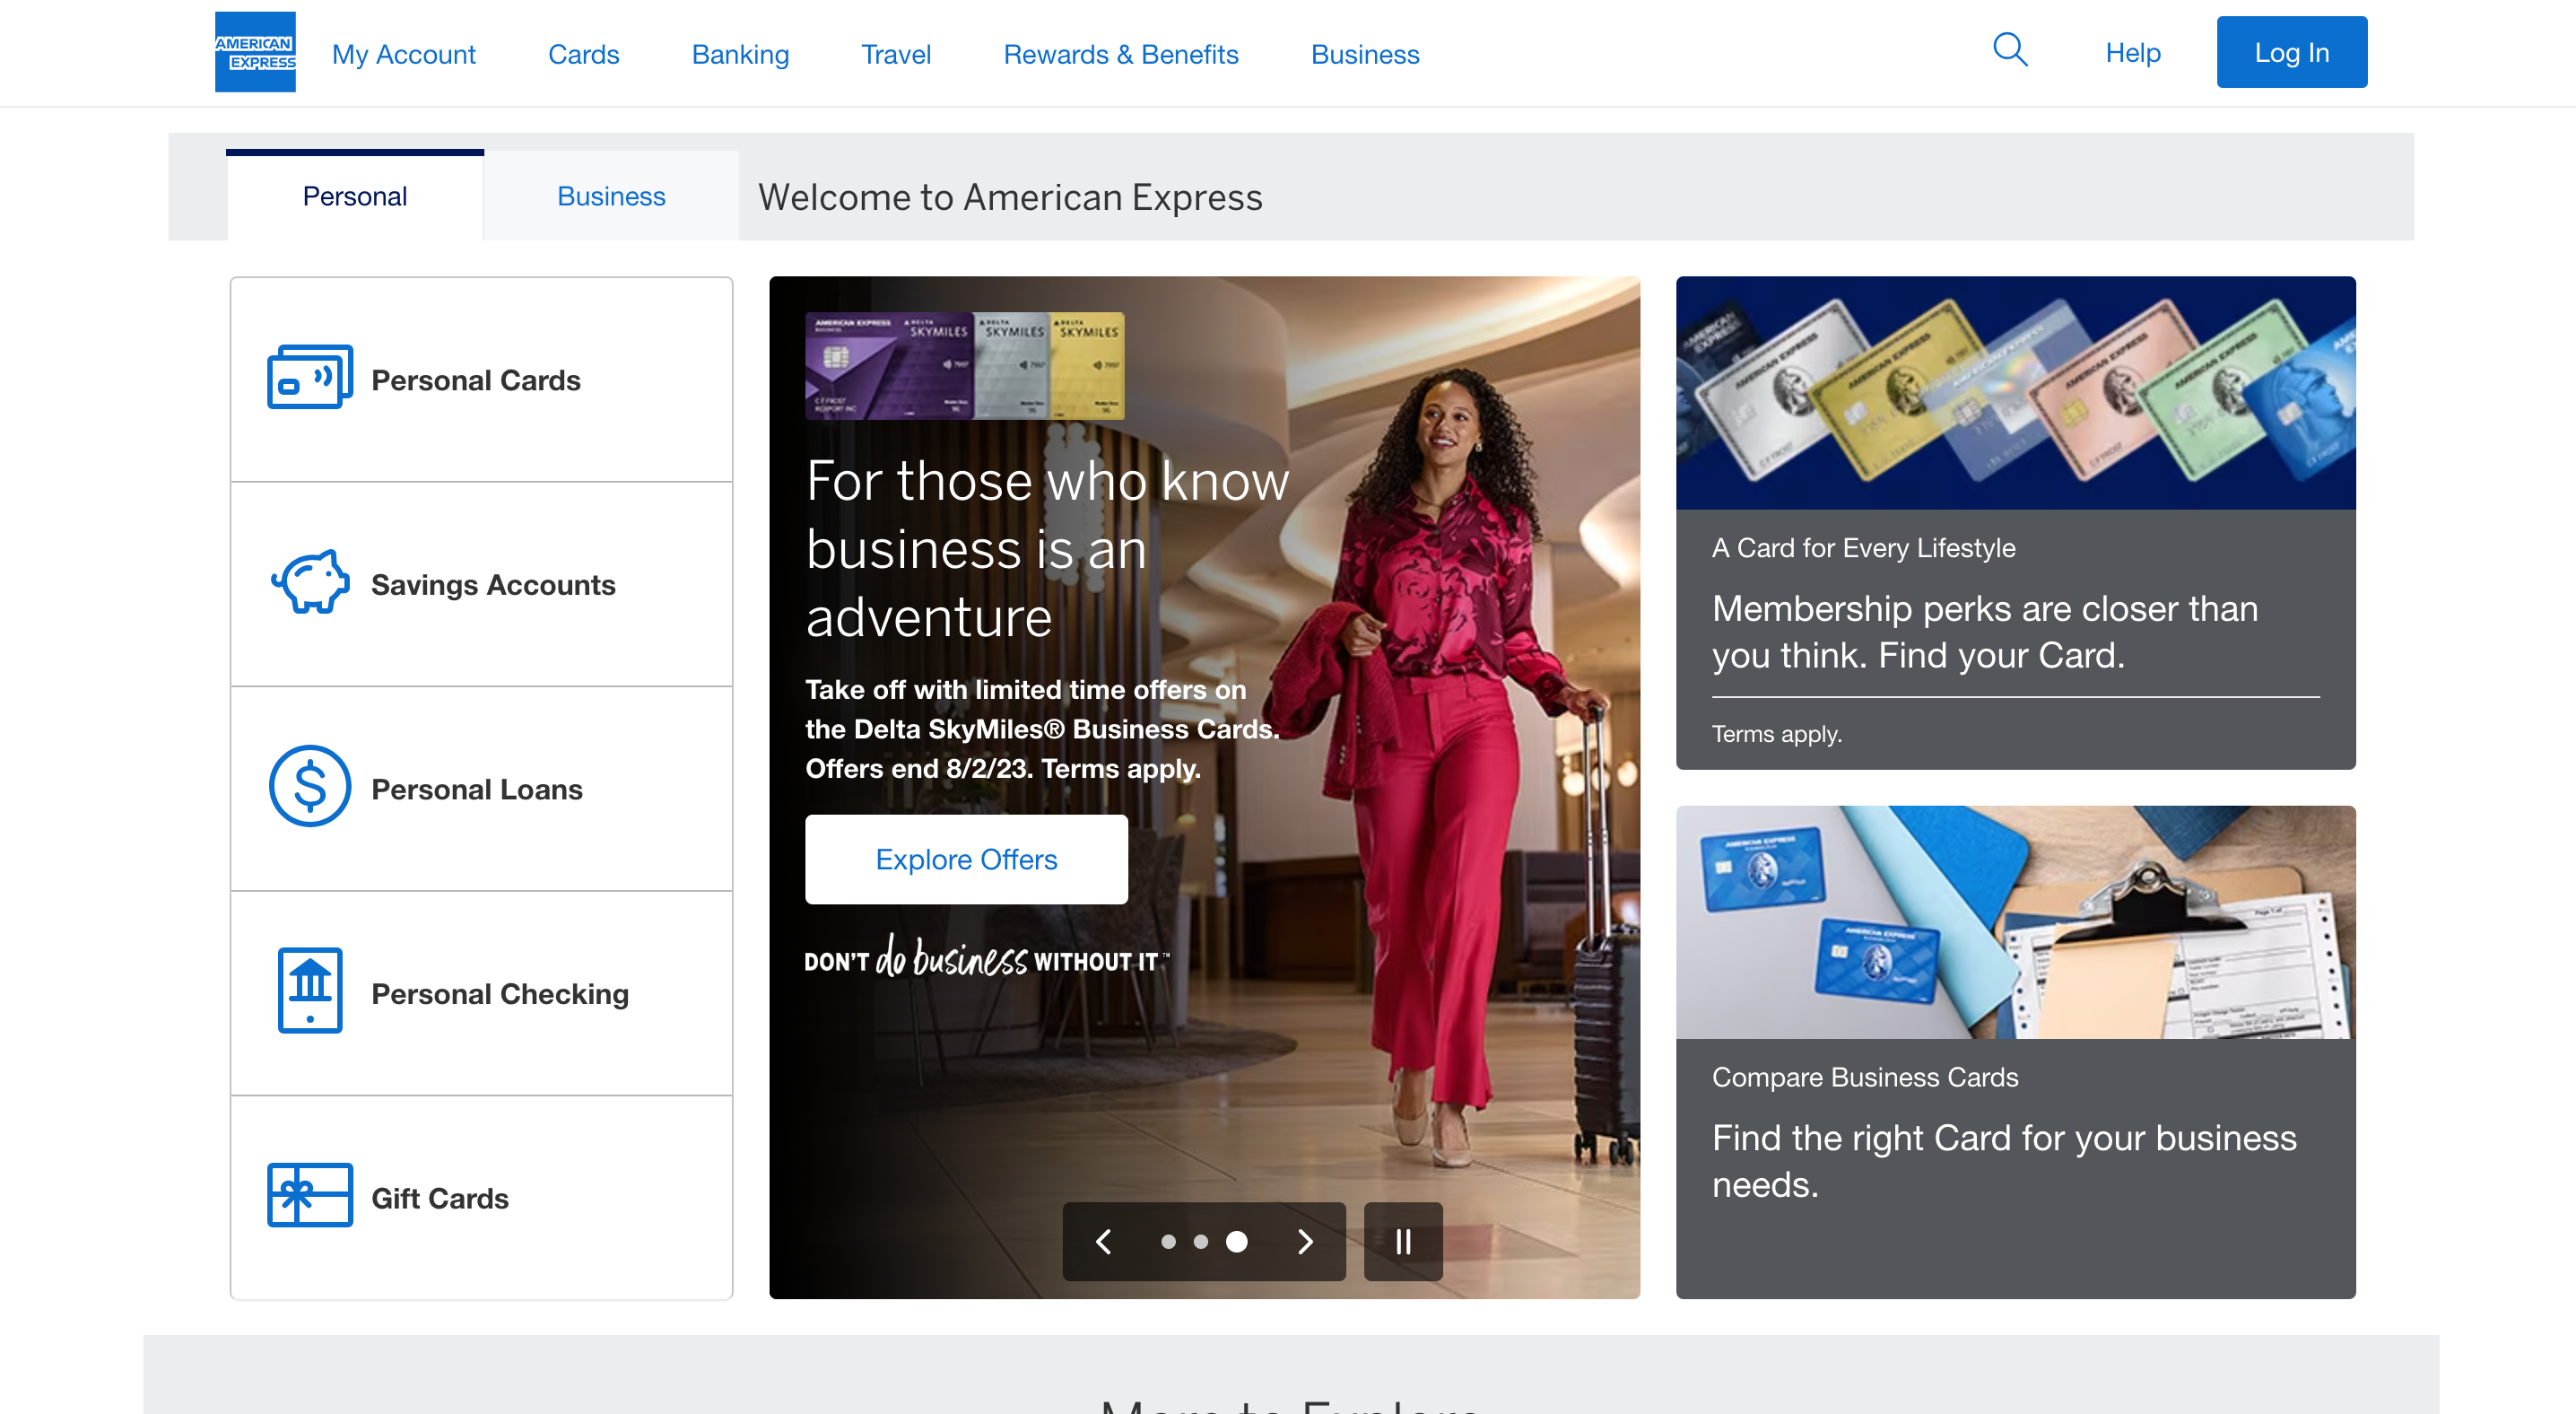
Task: Open the Travel menu
Action: pos(896,54)
